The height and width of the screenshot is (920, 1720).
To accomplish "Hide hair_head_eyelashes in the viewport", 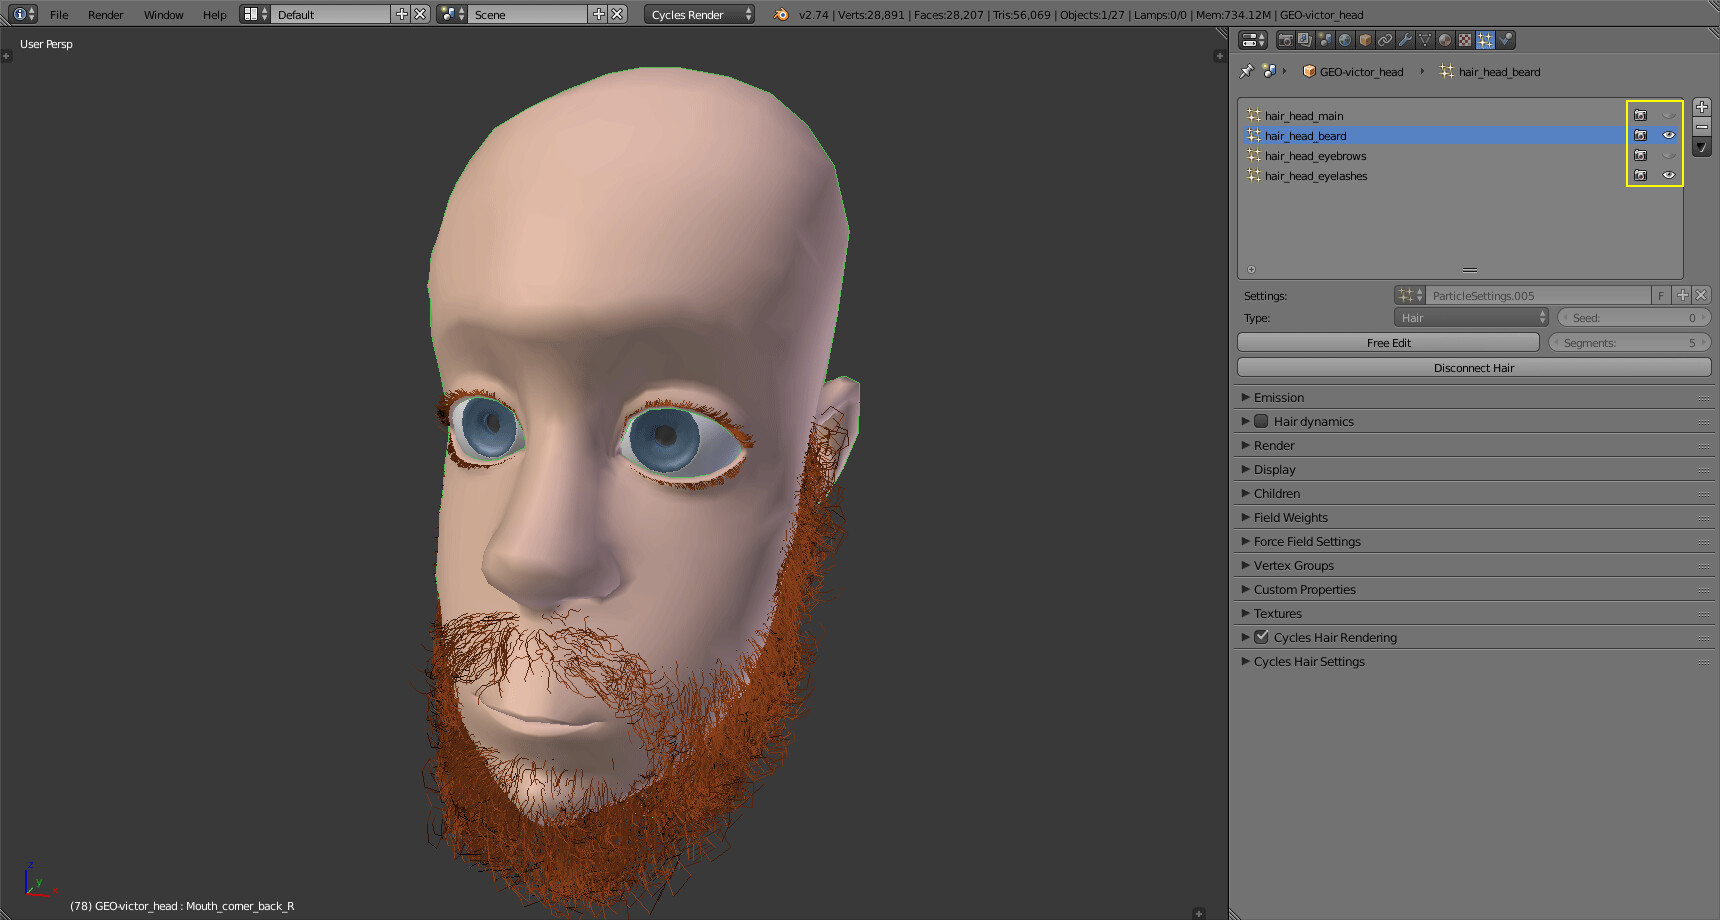I will pos(1668,175).
